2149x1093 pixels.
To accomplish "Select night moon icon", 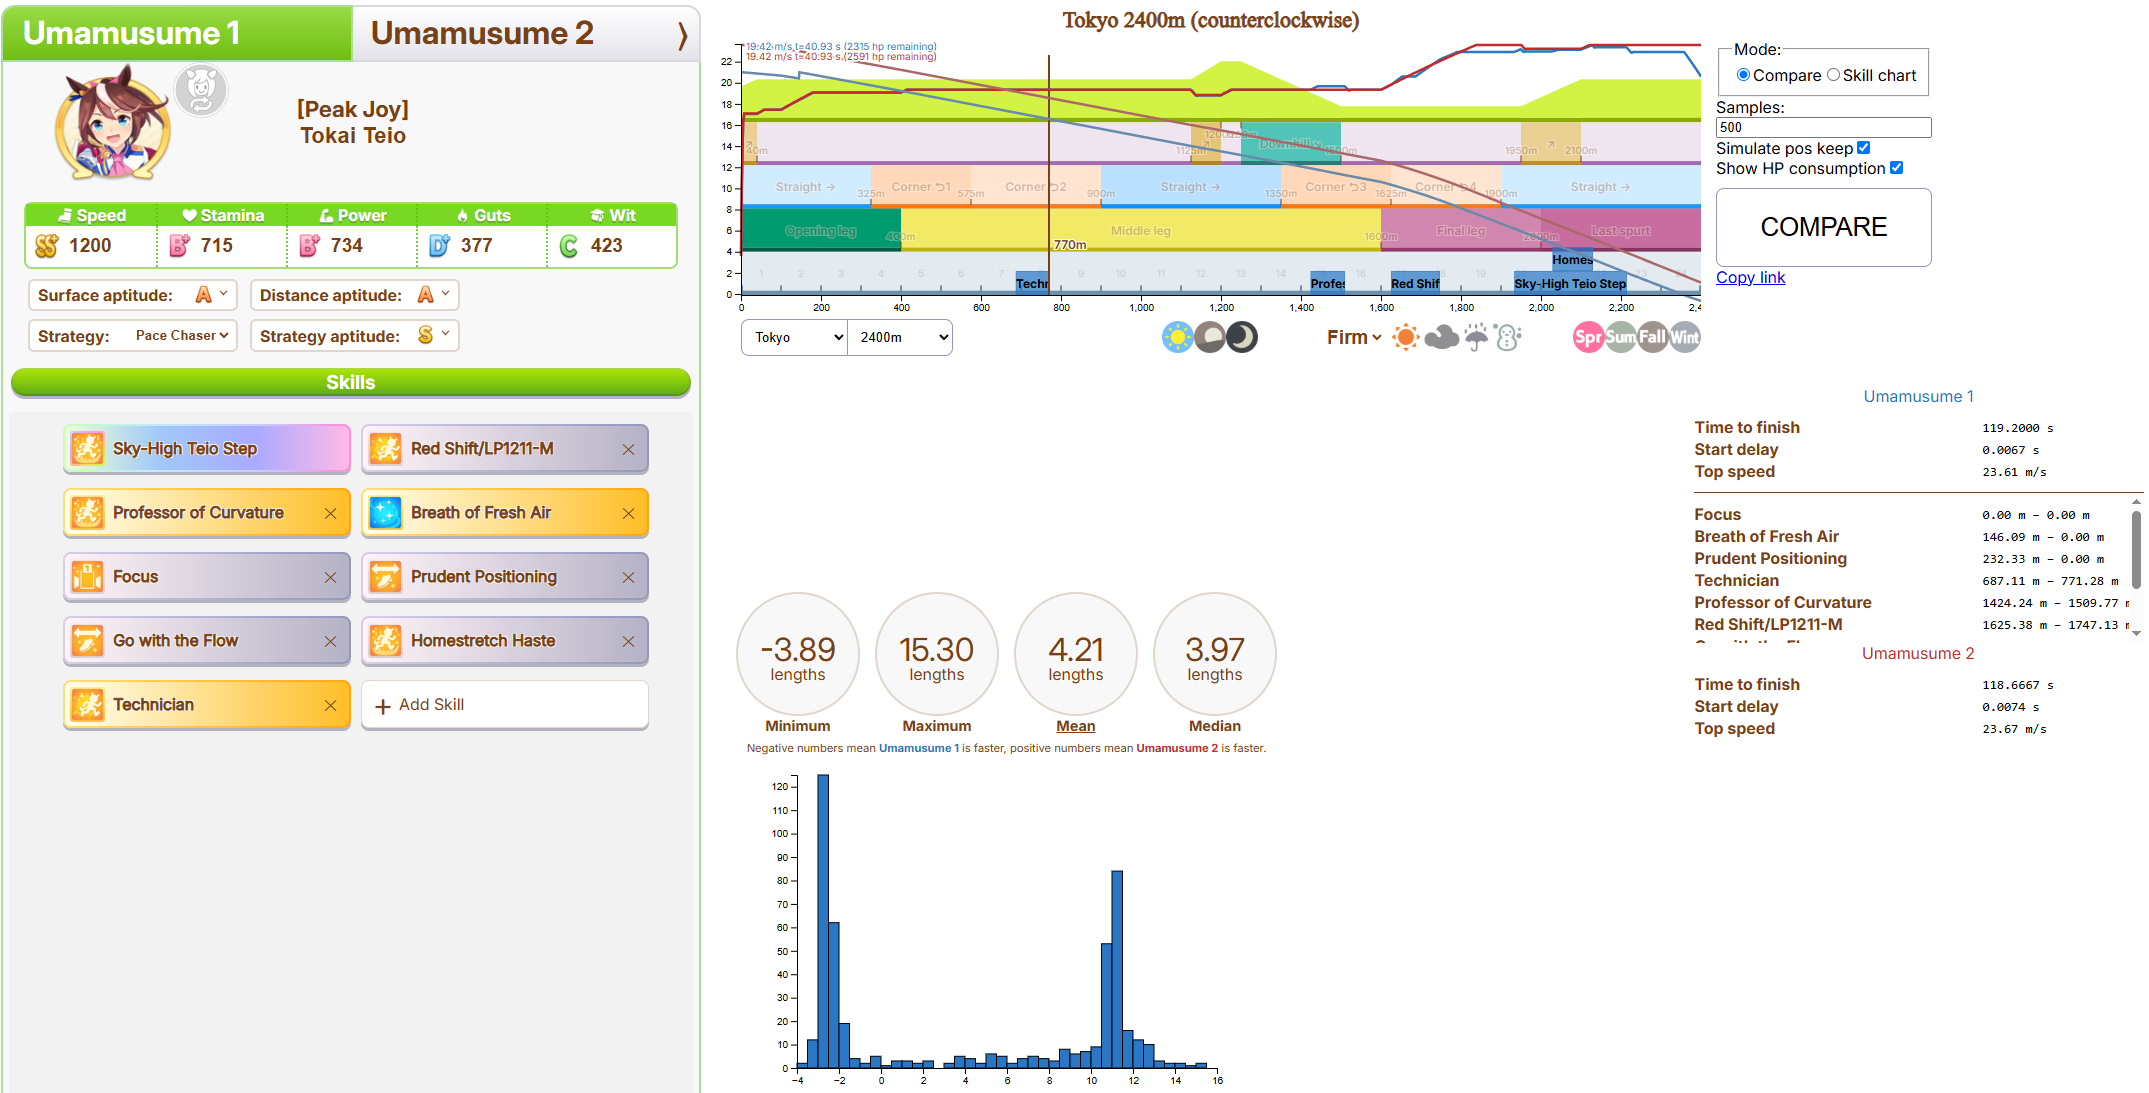I will click(x=1242, y=337).
